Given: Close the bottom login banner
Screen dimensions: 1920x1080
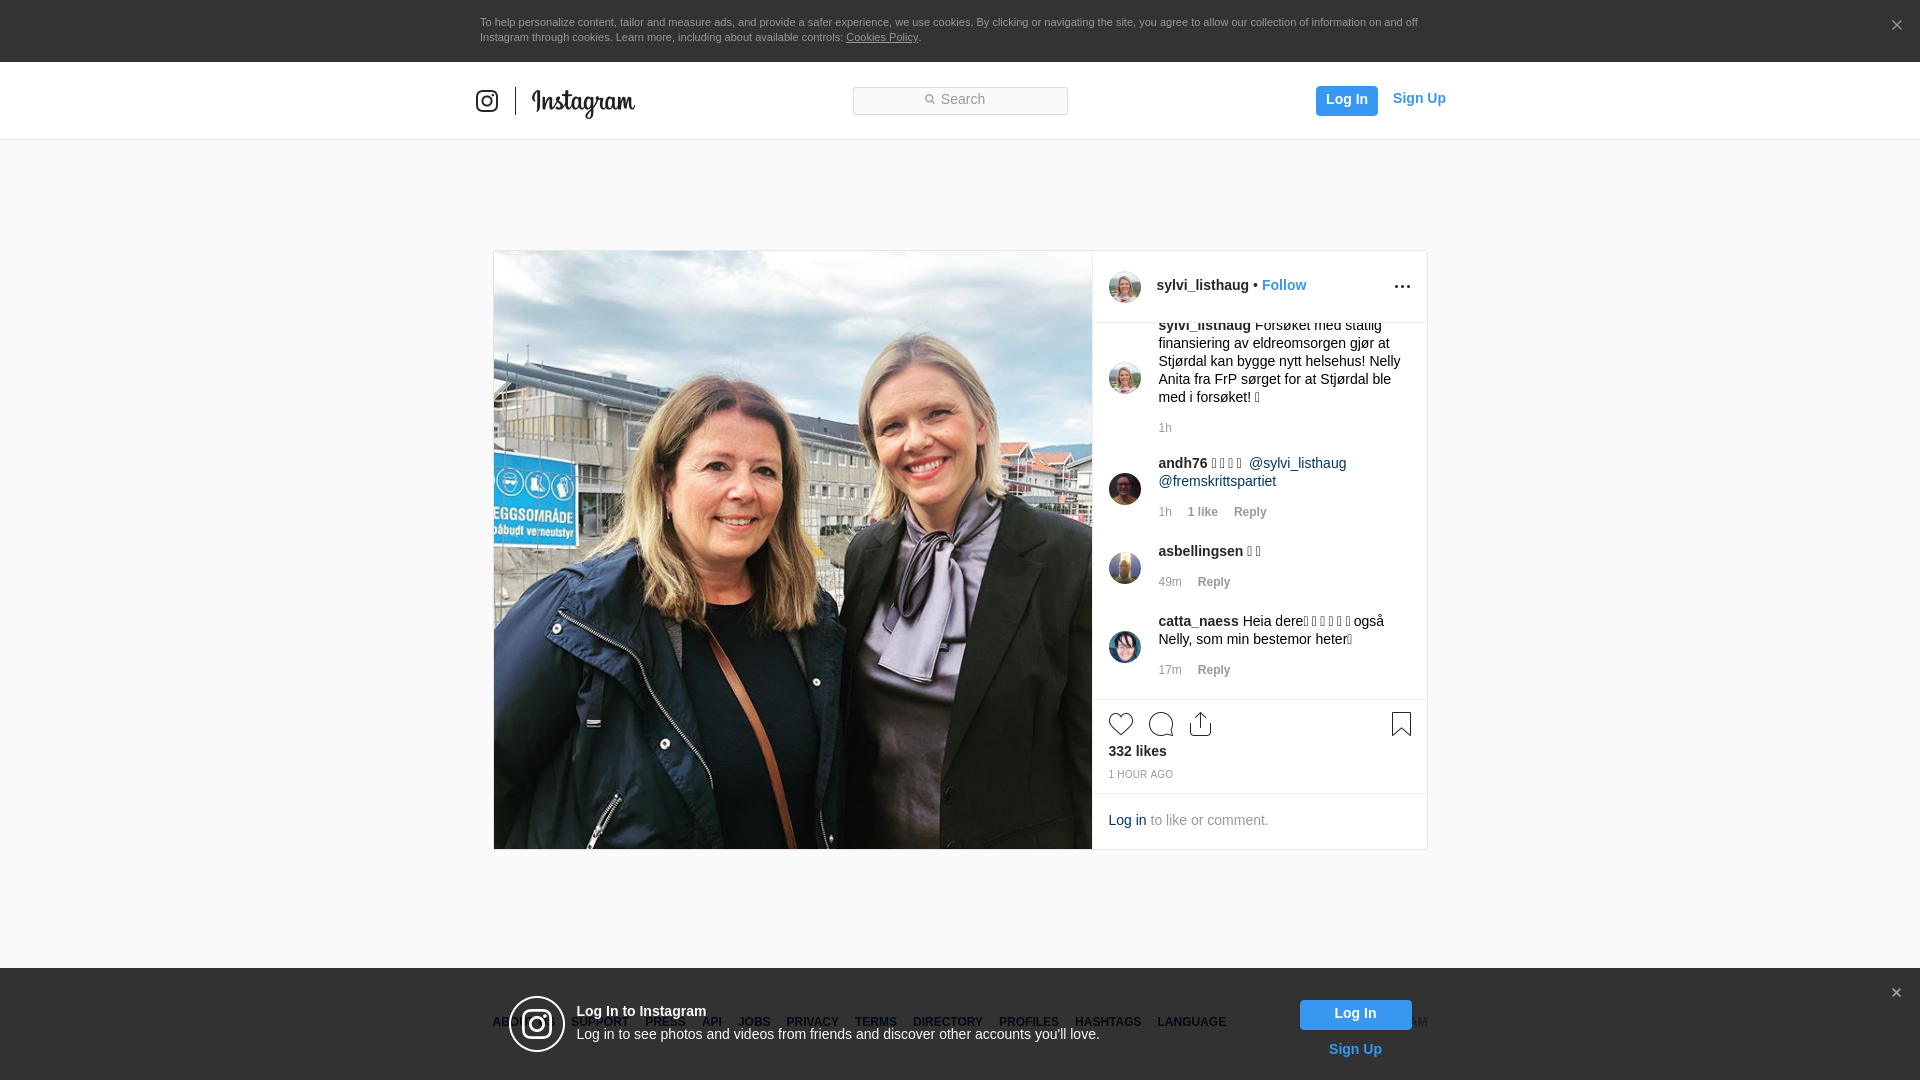Looking at the screenshot, I should pos(1896,993).
